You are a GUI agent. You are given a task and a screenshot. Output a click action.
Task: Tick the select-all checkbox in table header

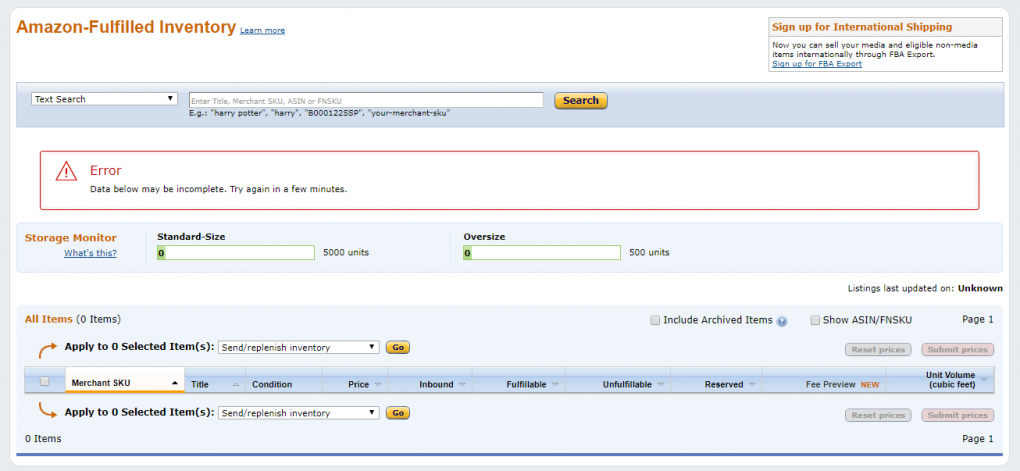(x=44, y=382)
